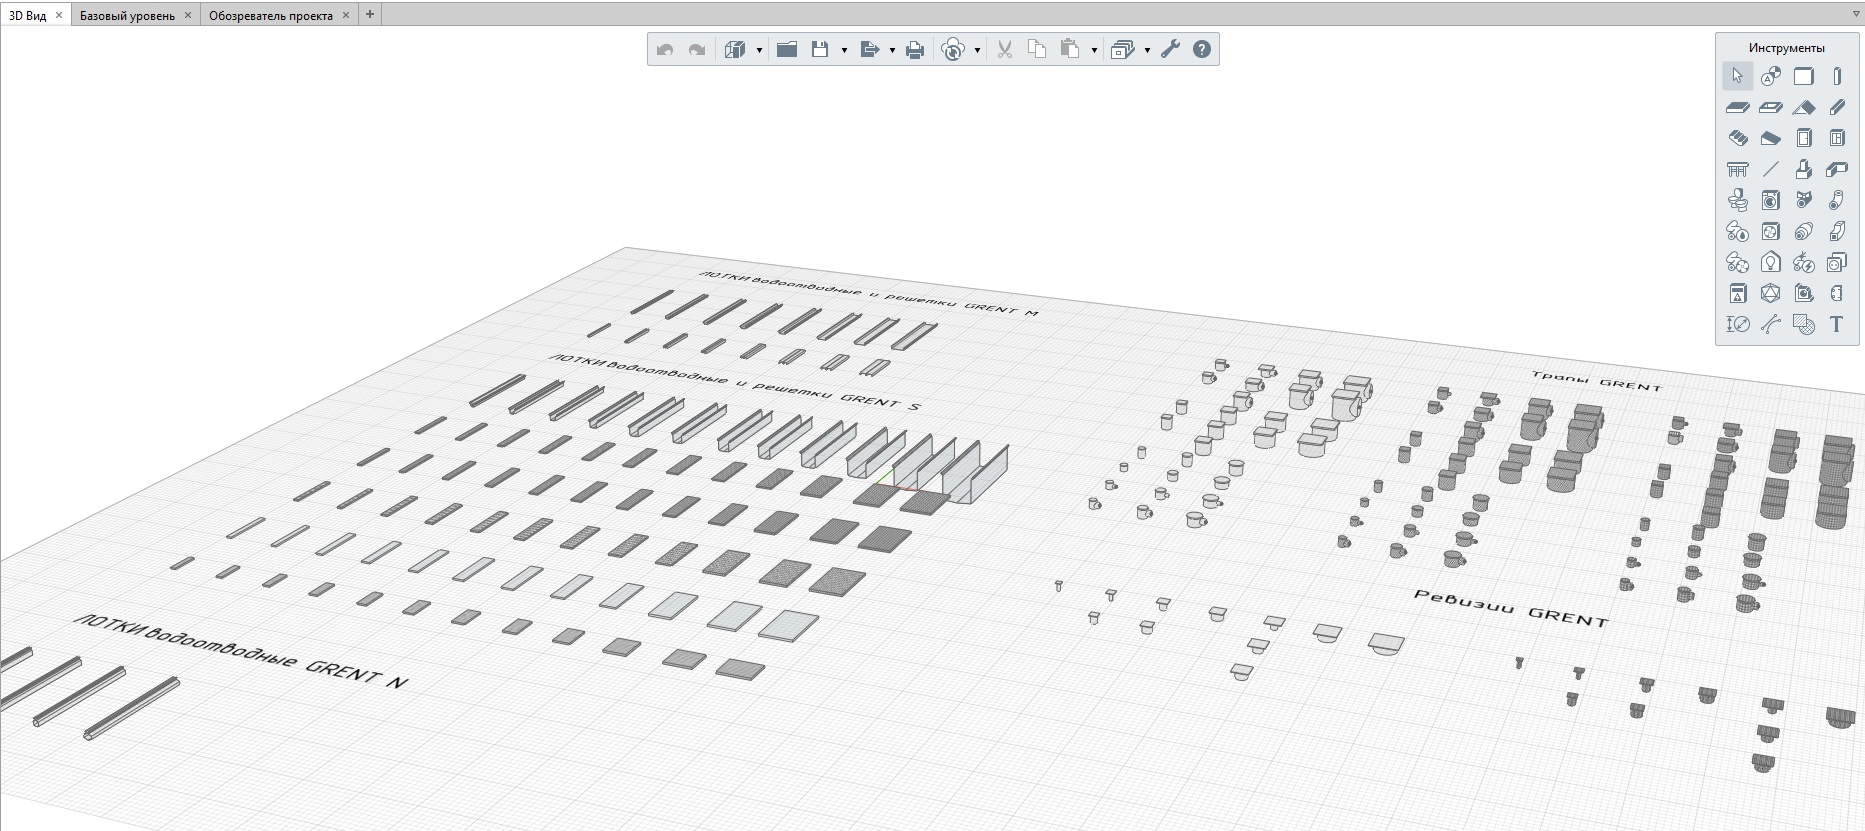This screenshot has width=1865, height=831.
Task: Expand the synchronization dropdown arrow
Action: pyautogui.click(x=977, y=50)
